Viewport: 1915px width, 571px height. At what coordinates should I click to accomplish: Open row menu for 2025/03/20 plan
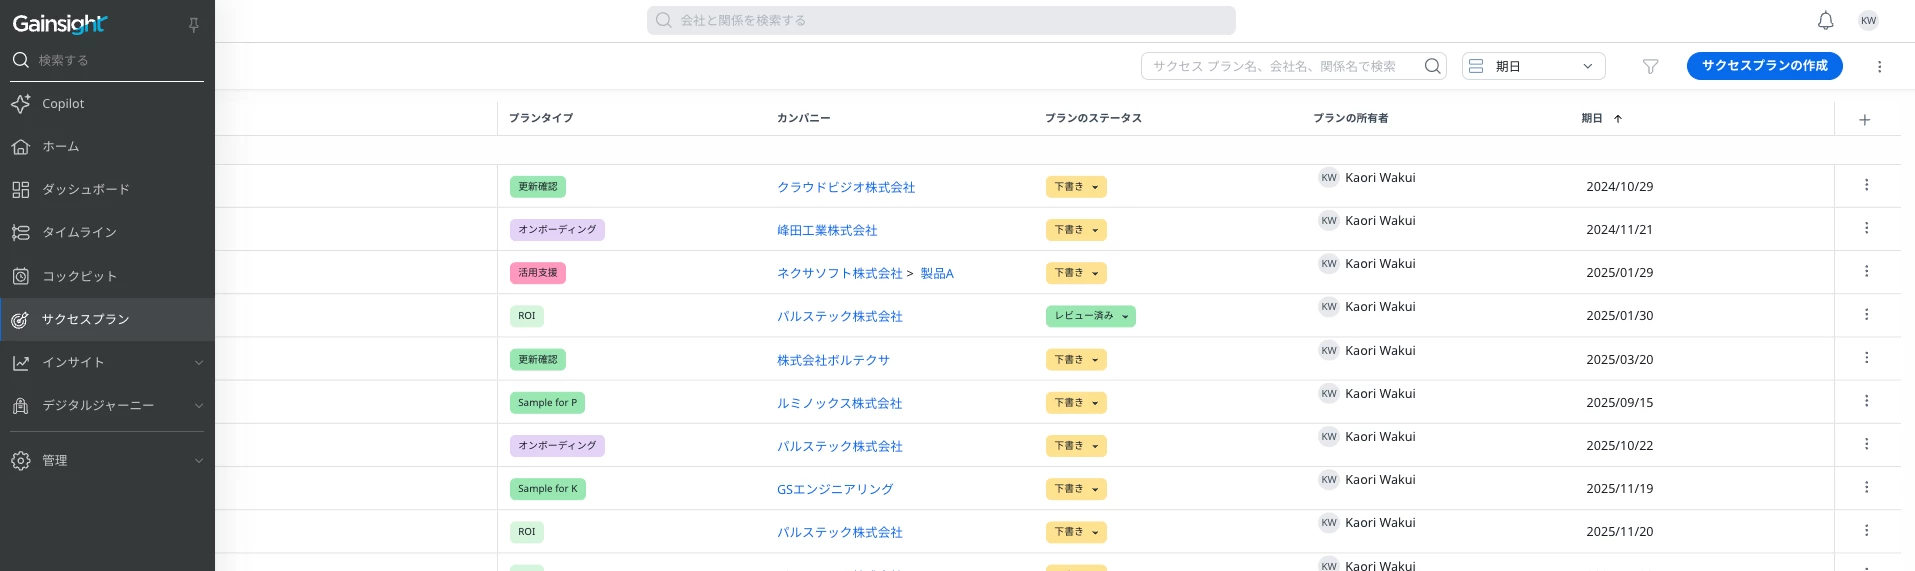click(x=1866, y=358)
